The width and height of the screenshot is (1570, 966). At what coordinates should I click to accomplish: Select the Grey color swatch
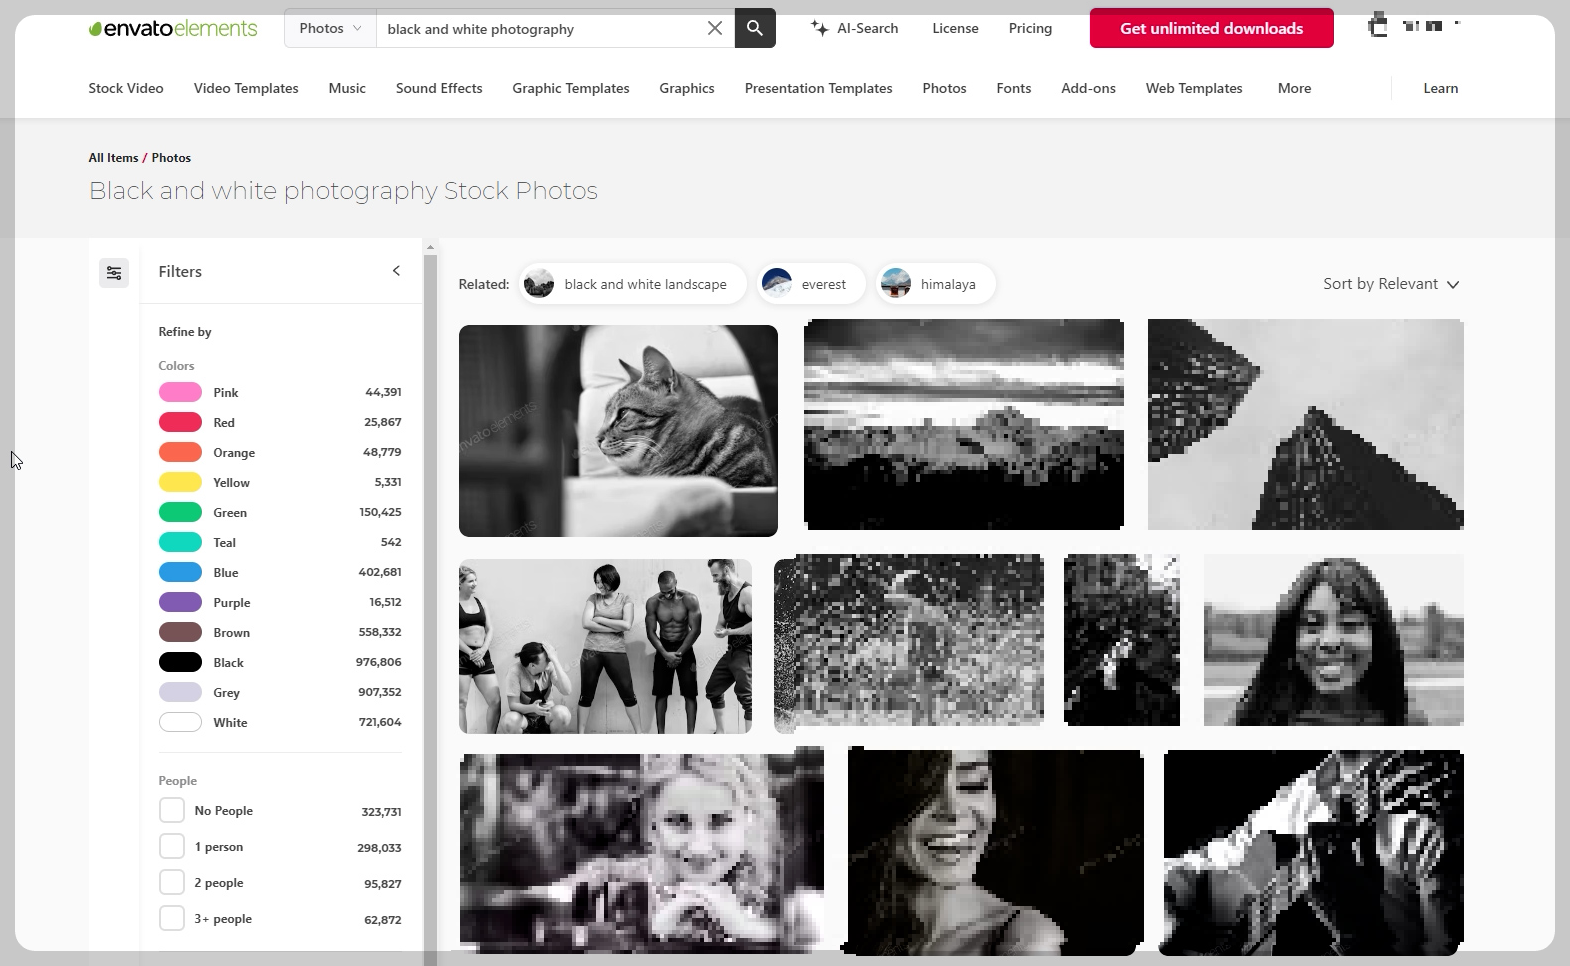point(180,692)
